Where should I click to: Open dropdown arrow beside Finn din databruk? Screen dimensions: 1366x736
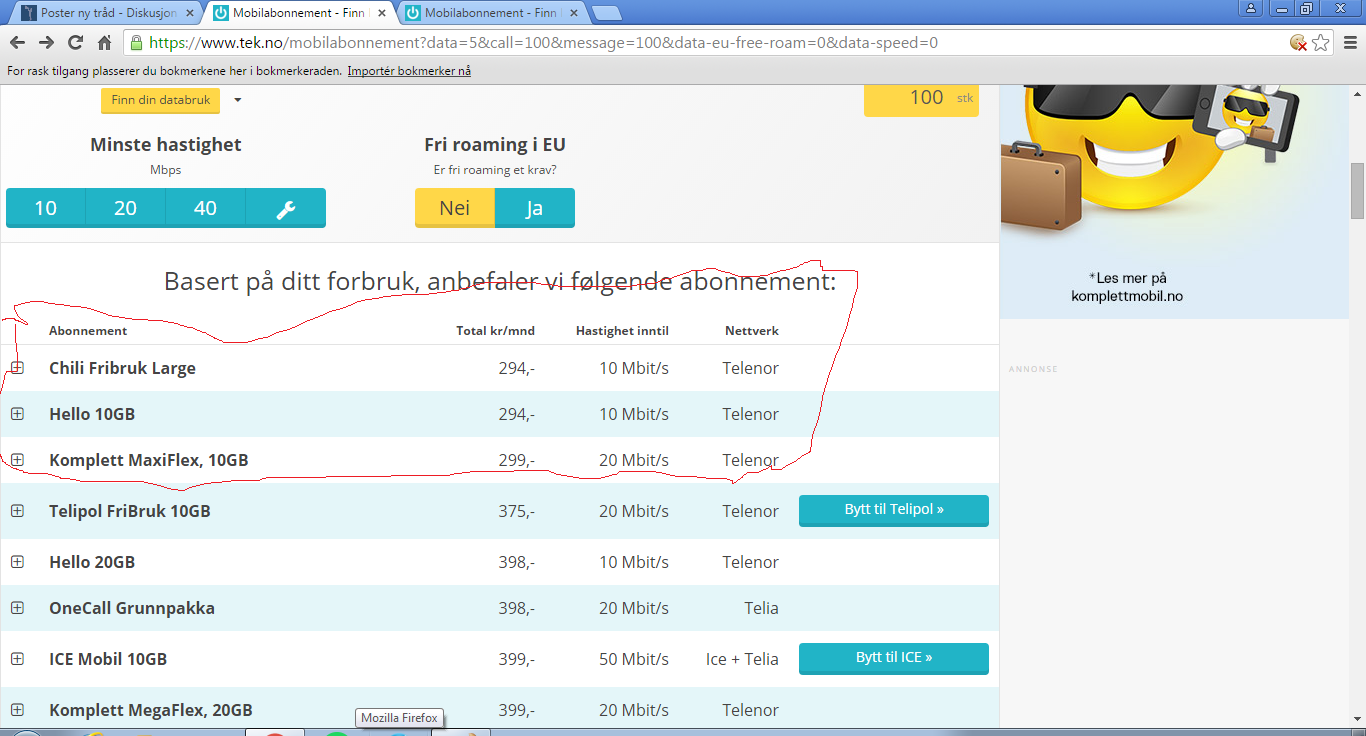coord(238,100)
